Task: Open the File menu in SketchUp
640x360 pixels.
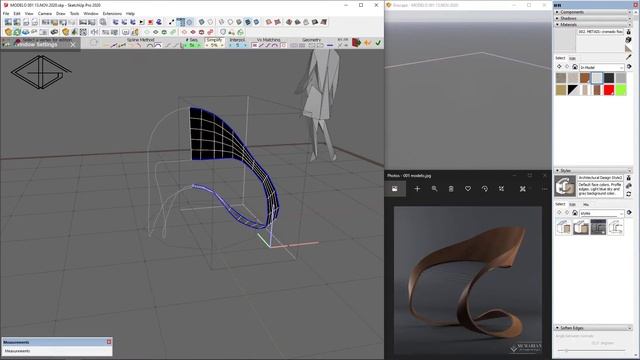Action: pyautogui.click(x=6, y=13)
